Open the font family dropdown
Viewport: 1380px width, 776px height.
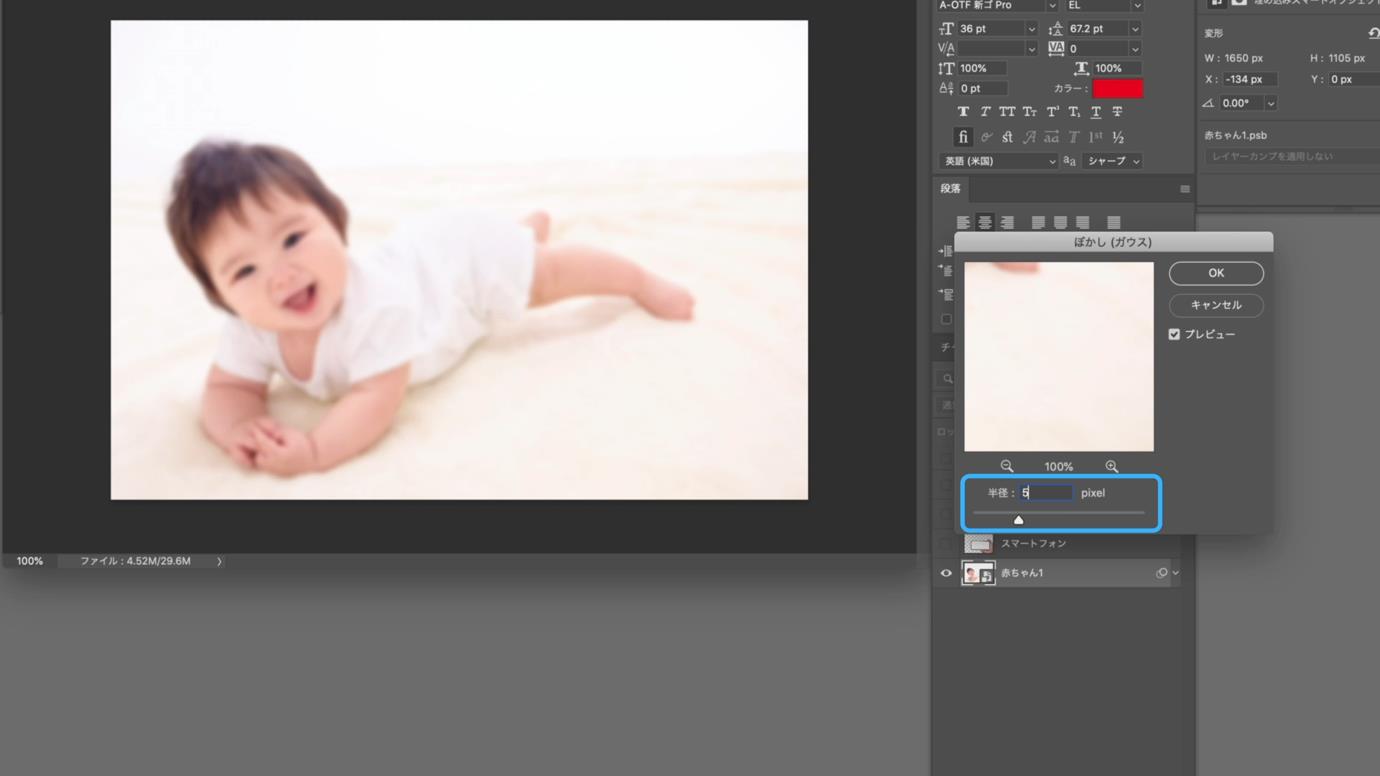tap(1052, 6)
